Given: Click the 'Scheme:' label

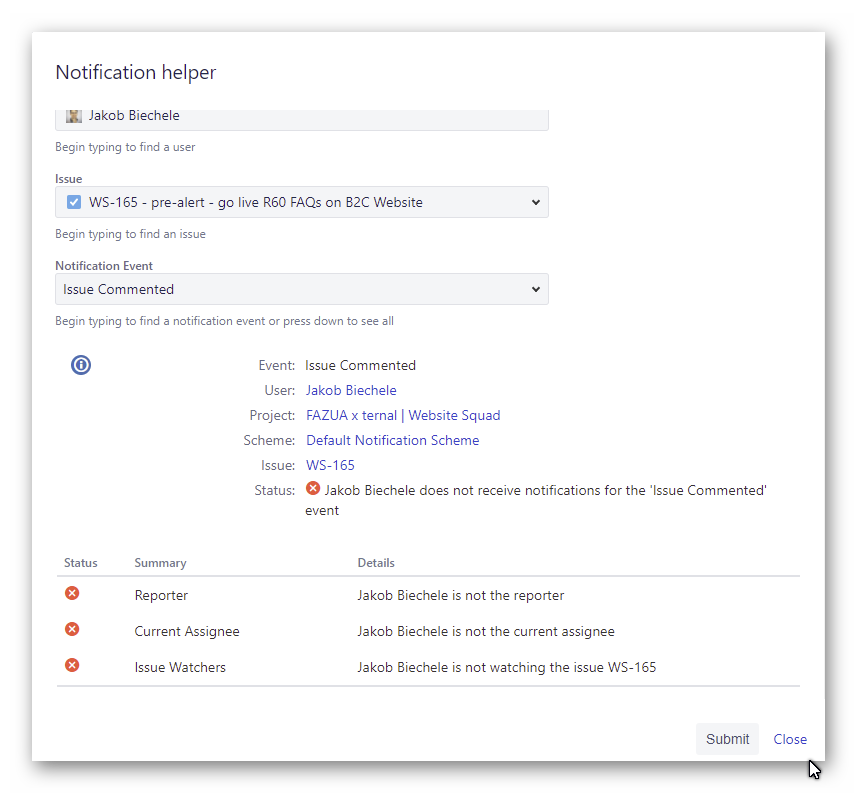Looking at the screenshot, I should pos(269,441).
